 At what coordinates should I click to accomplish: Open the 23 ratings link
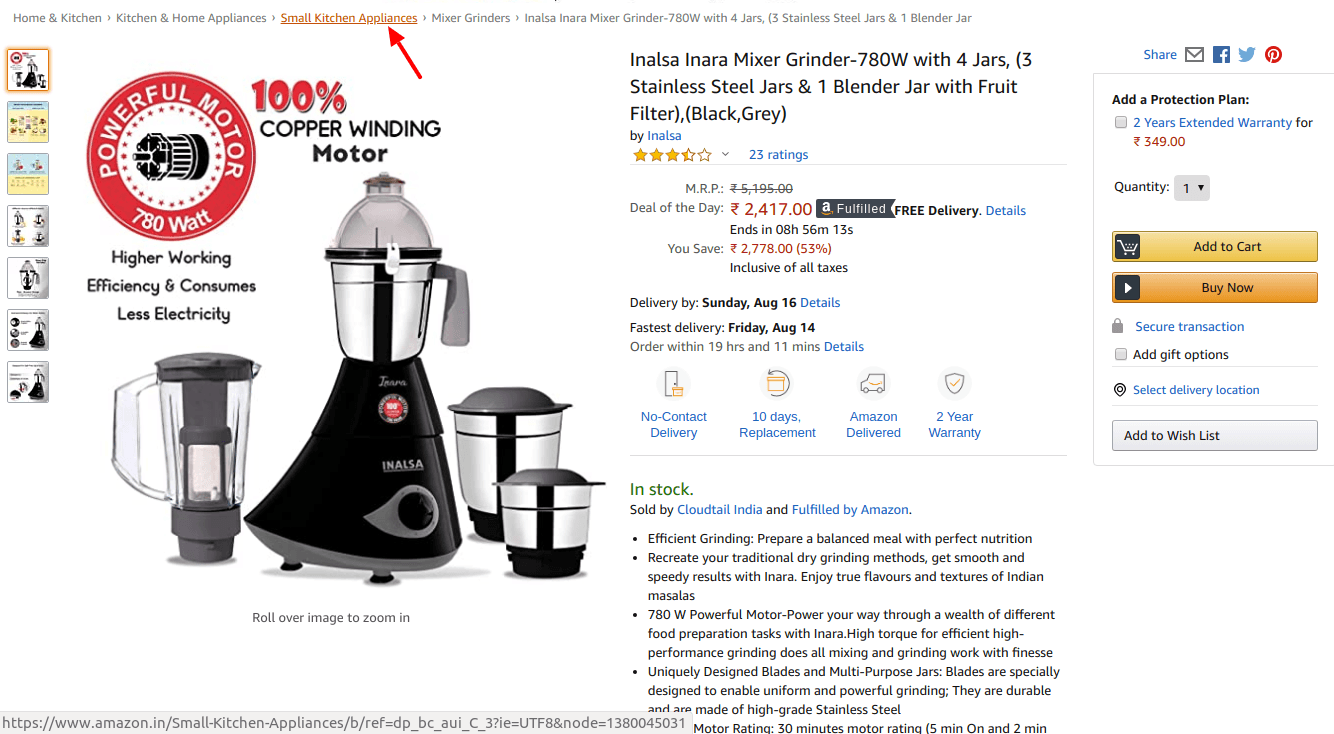[x=778, y=155]
